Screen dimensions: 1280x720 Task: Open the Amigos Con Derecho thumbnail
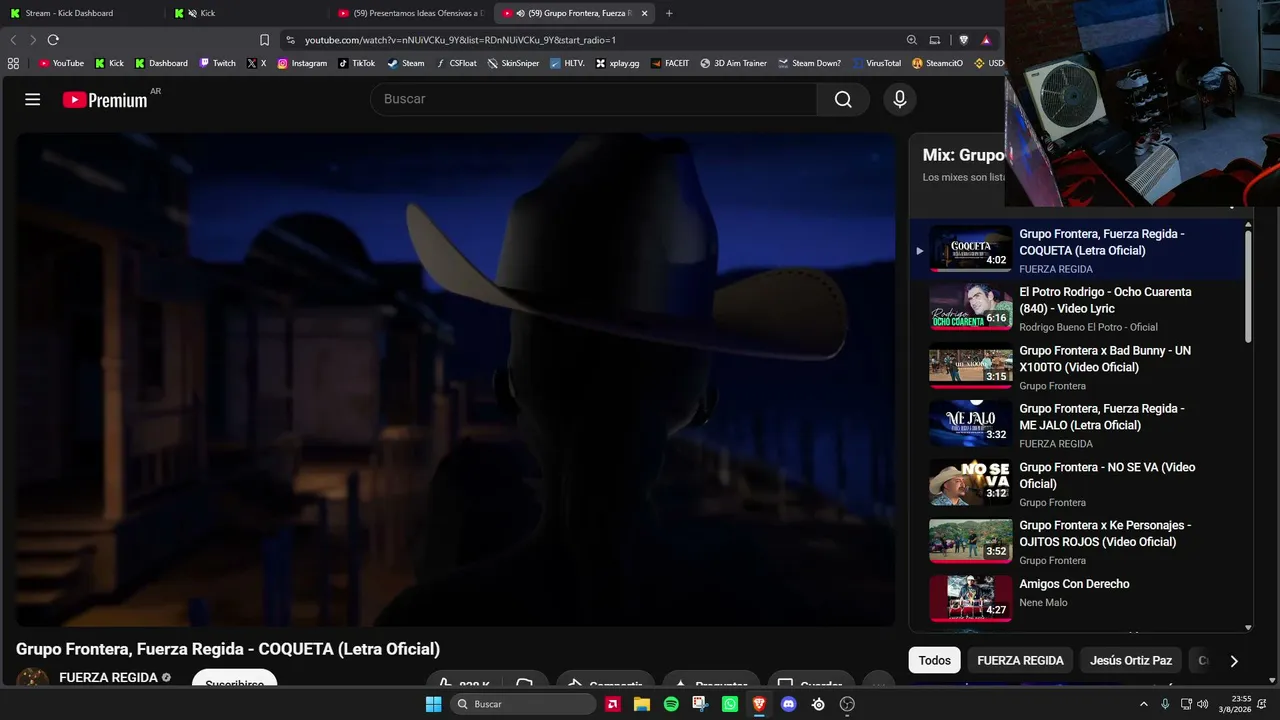[x=970, y=598]
